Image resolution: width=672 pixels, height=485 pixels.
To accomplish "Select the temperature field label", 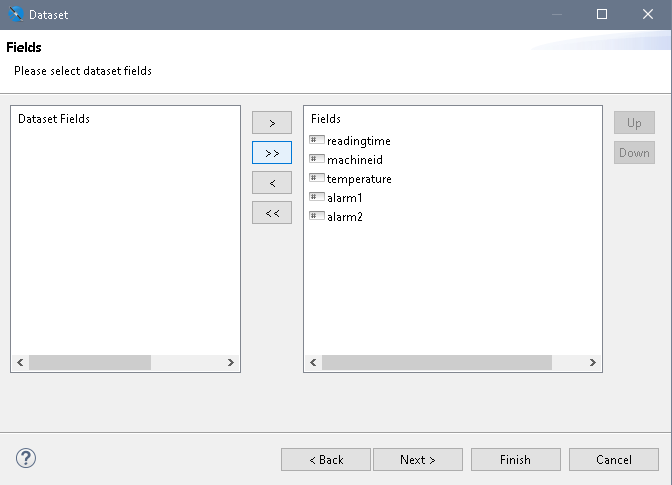I will point(359,179).
